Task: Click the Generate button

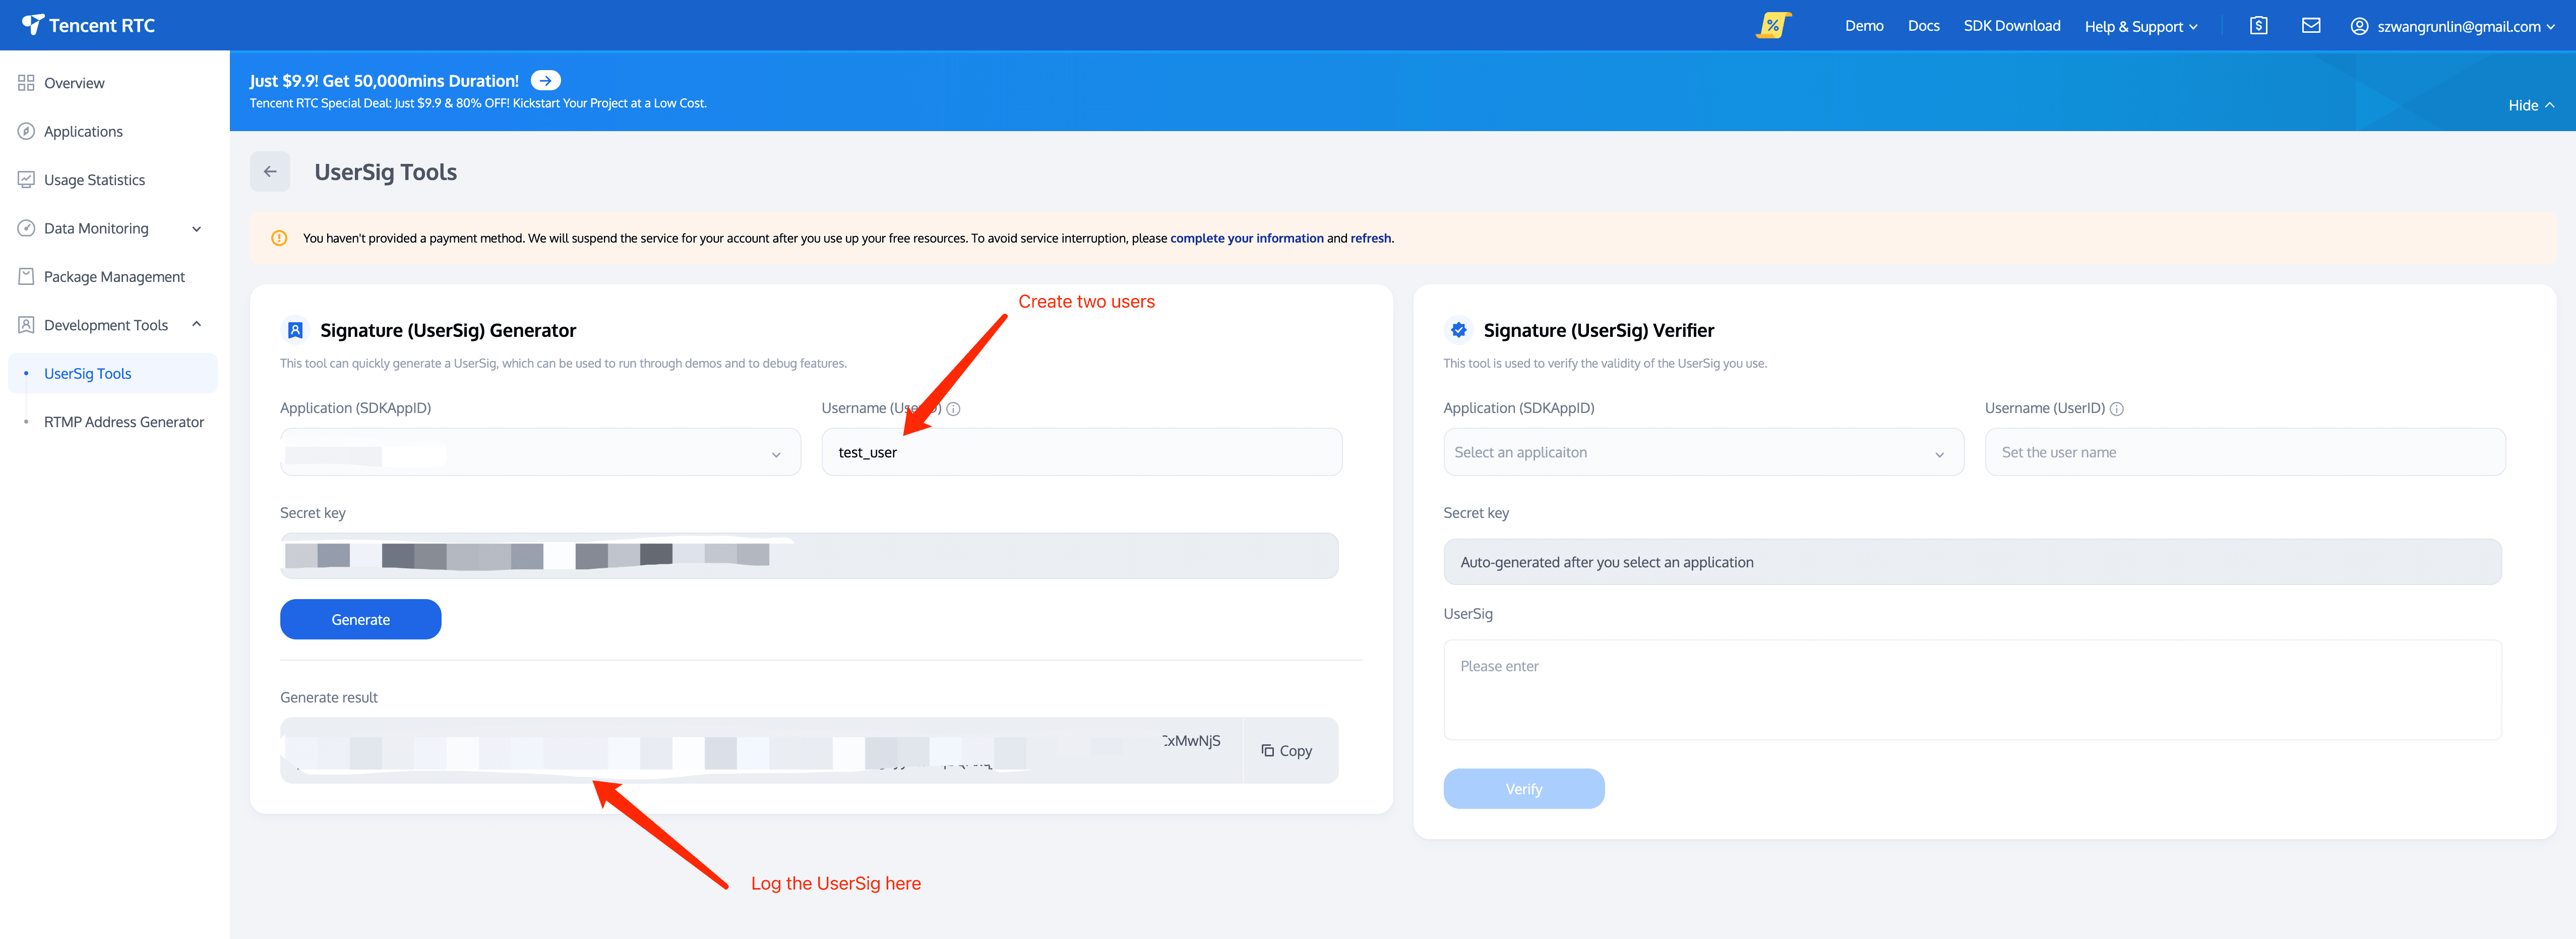Action: (x=360, y=619)
